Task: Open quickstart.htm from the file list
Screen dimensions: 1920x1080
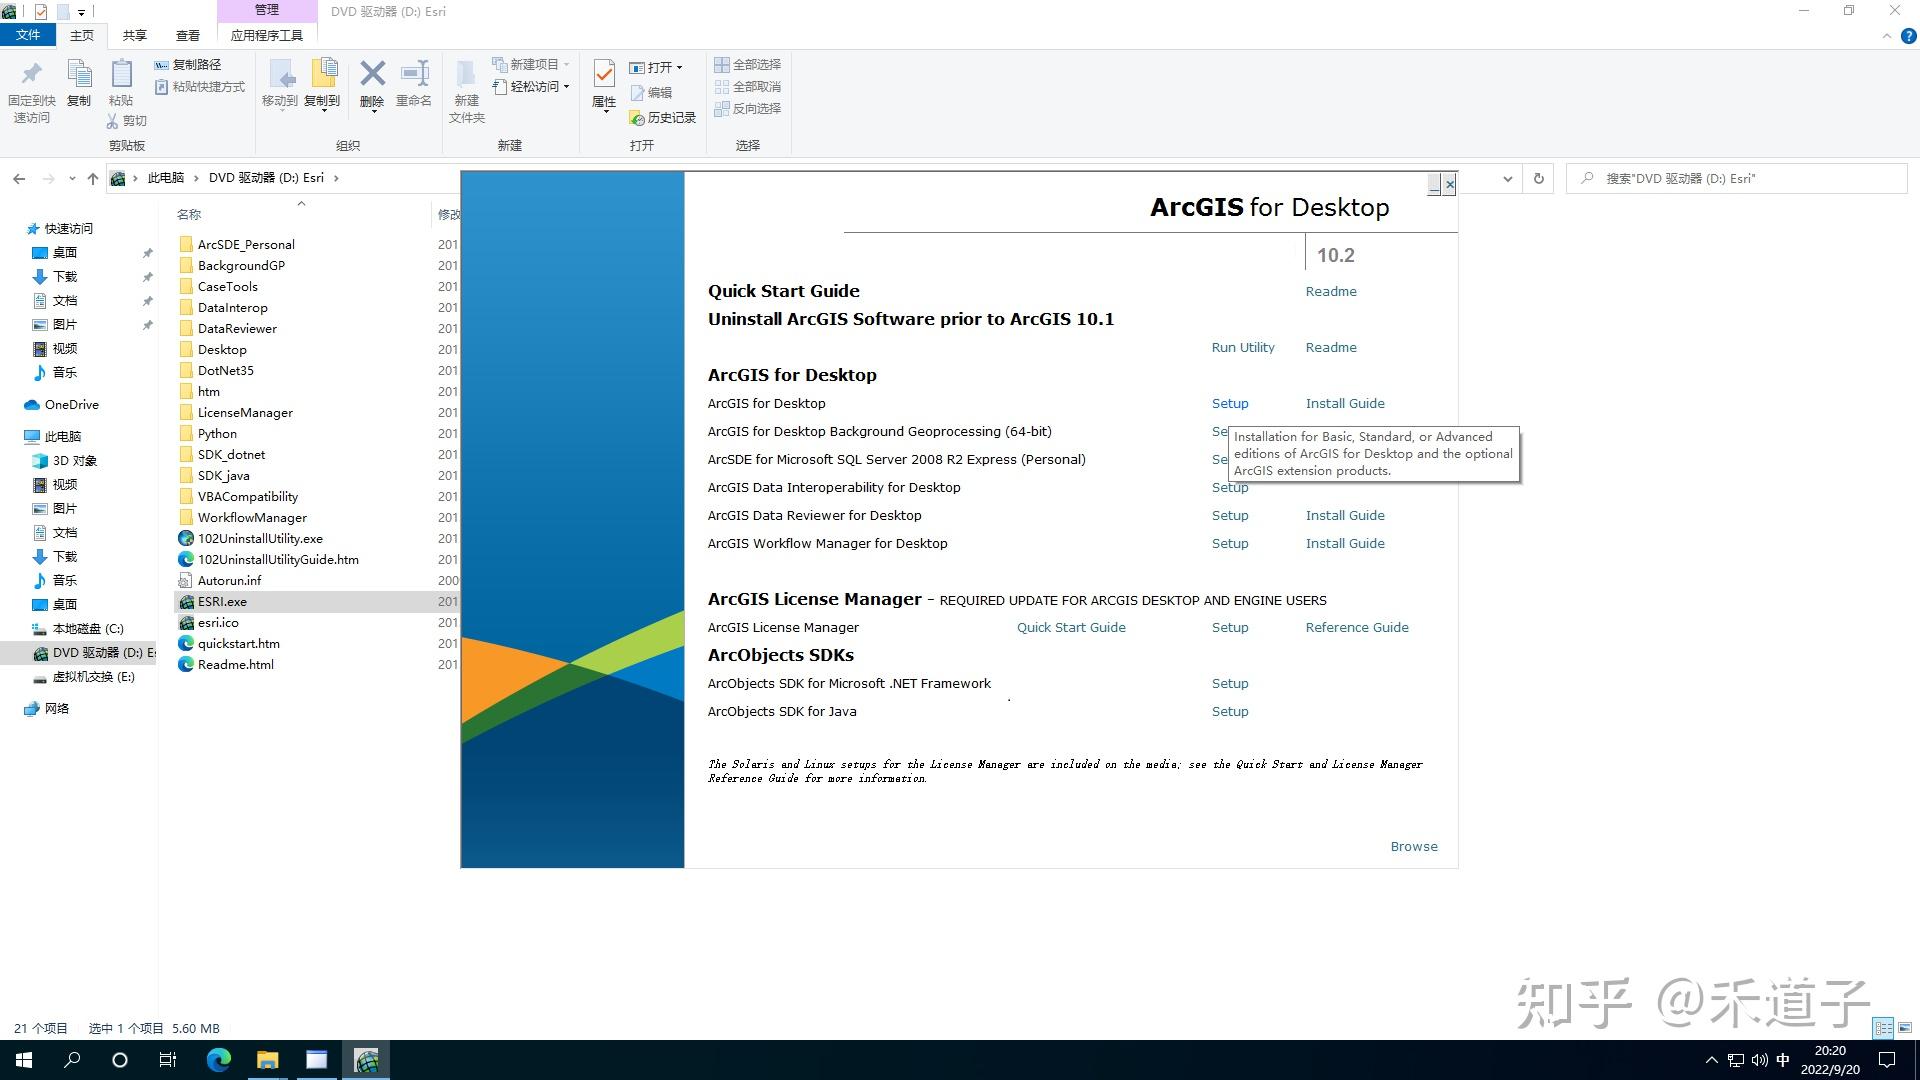Action: tap(240, 643)
